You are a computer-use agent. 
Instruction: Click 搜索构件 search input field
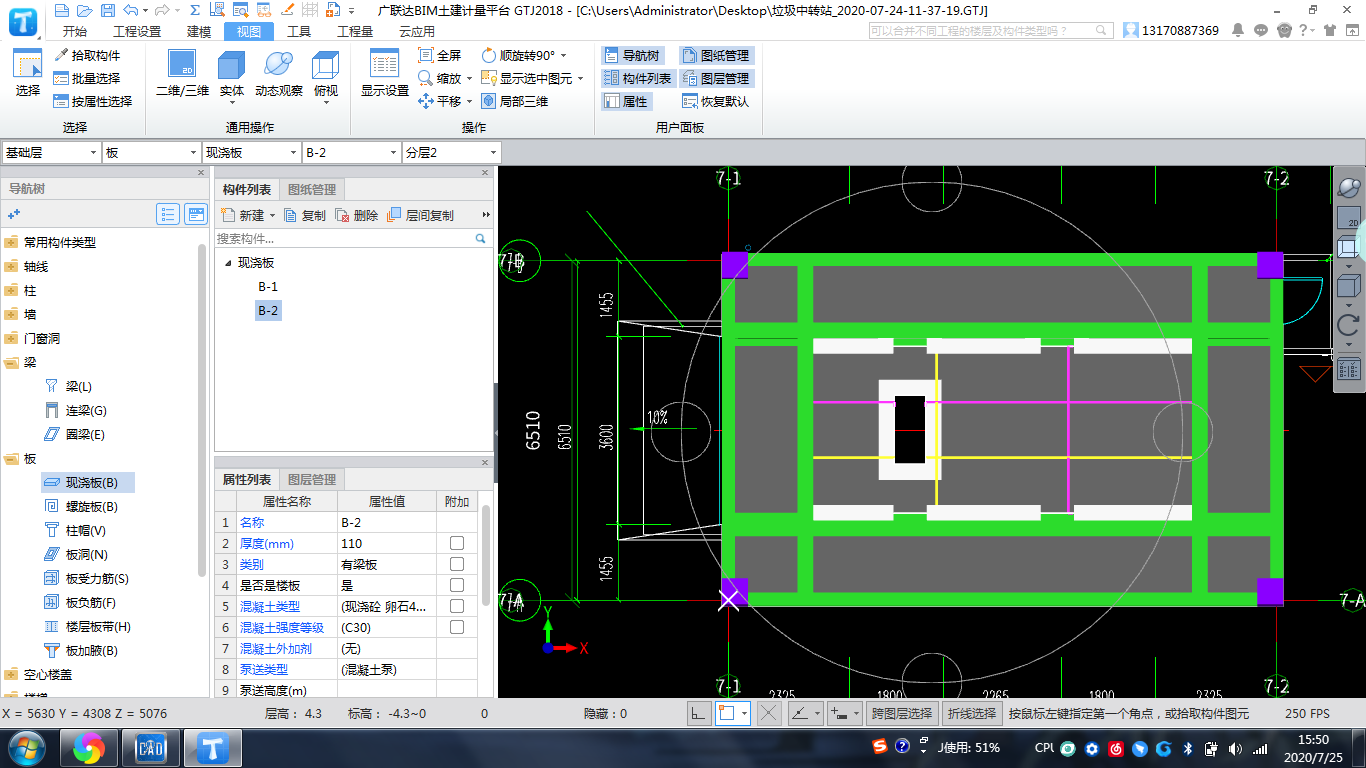[x=344, y=239]
